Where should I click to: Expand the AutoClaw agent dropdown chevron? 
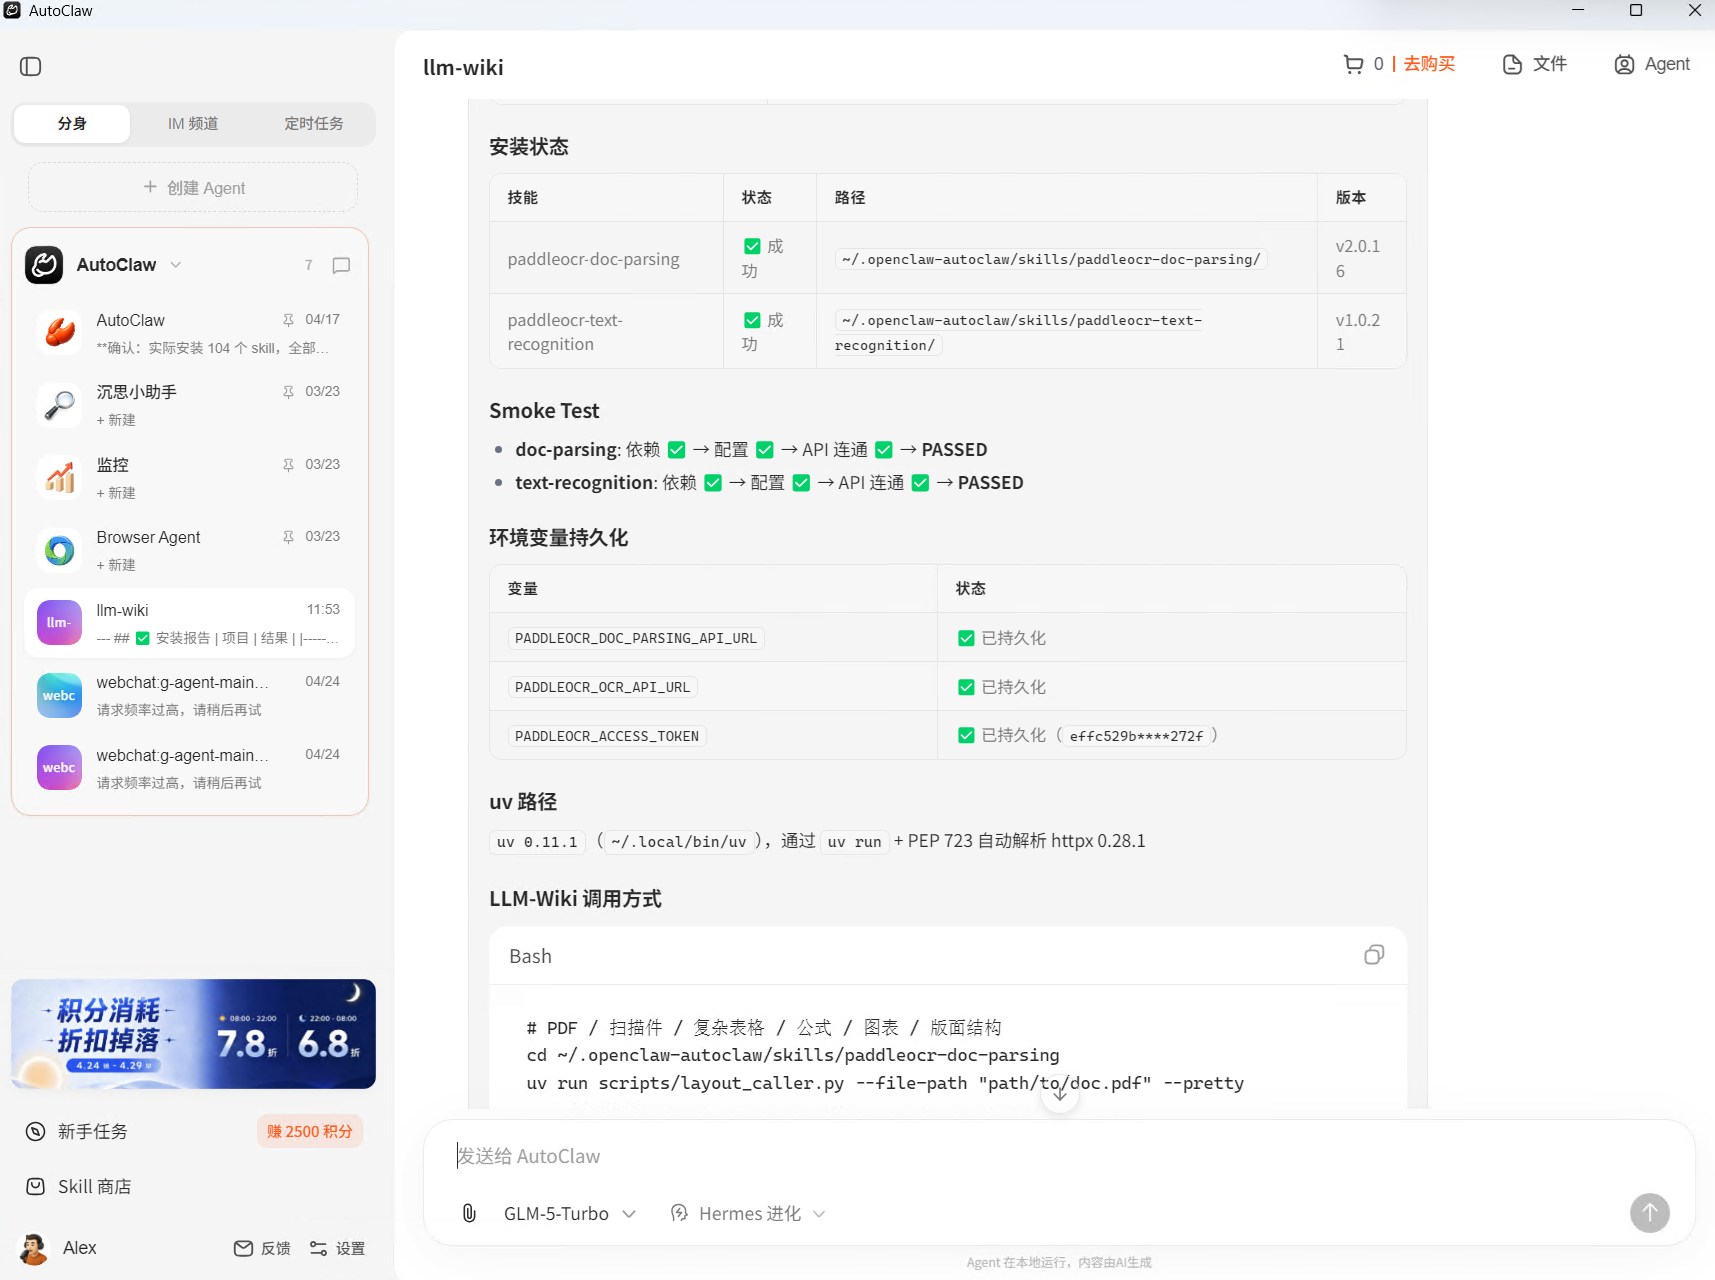pos(176,265)
